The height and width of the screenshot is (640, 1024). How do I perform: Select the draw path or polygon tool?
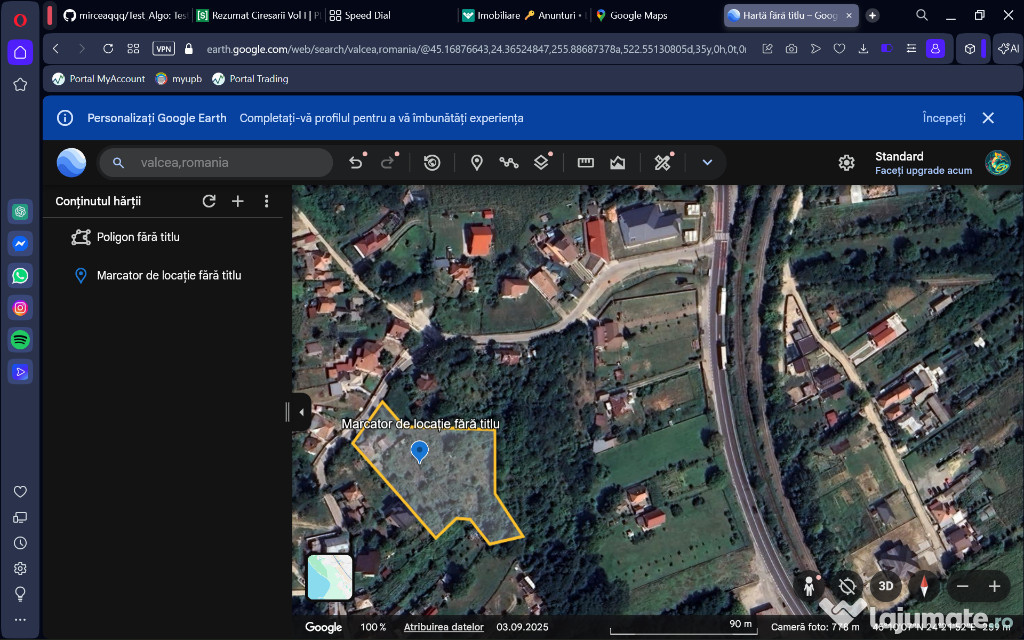(x=509, y=163)
